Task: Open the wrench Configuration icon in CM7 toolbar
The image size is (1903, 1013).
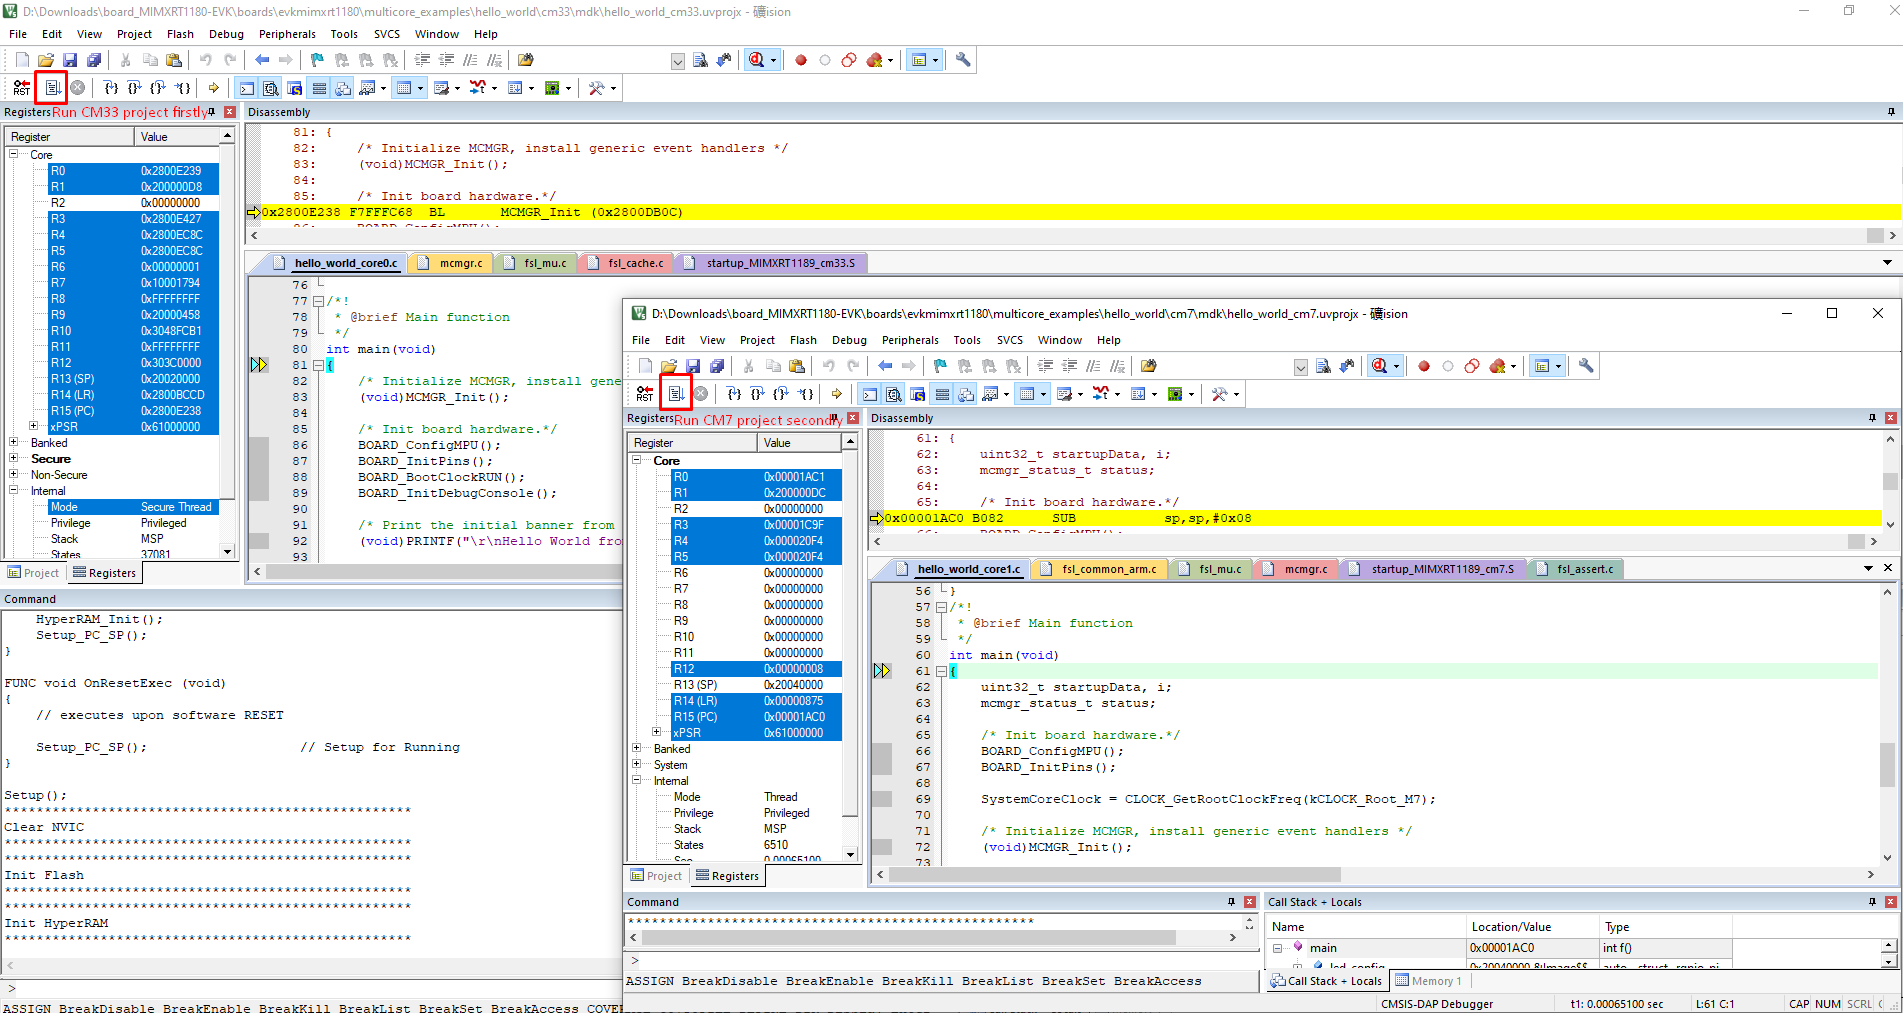Action: pyautogui.click(x=1585, y=366)
